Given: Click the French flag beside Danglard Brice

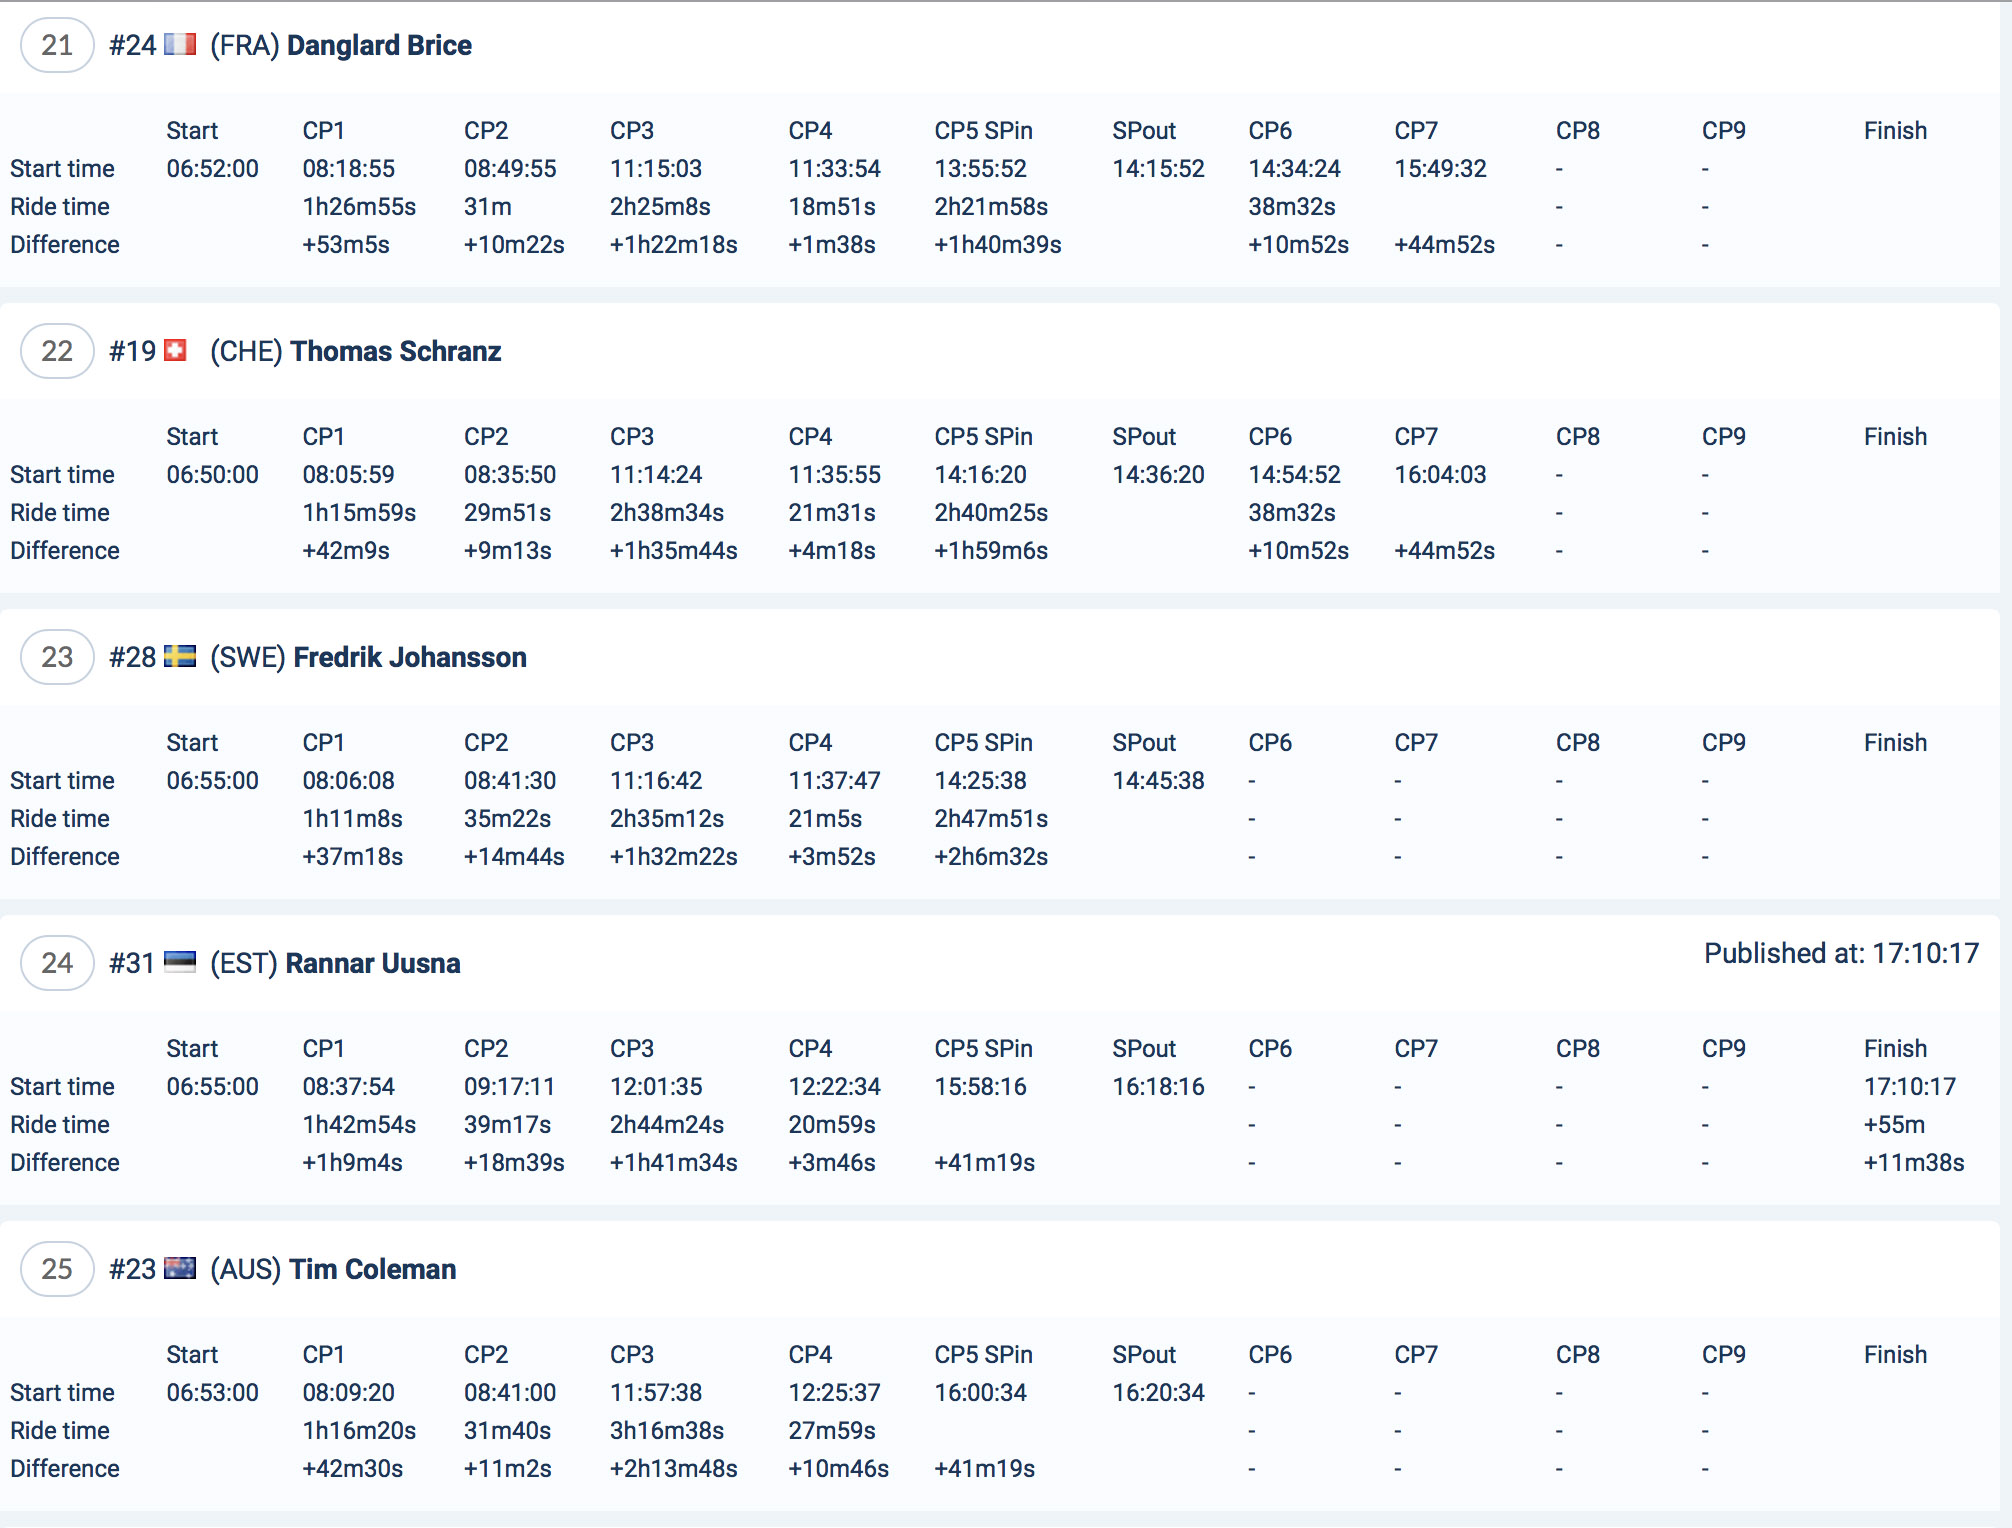Looking at the screenshot, I should [180, 45].
